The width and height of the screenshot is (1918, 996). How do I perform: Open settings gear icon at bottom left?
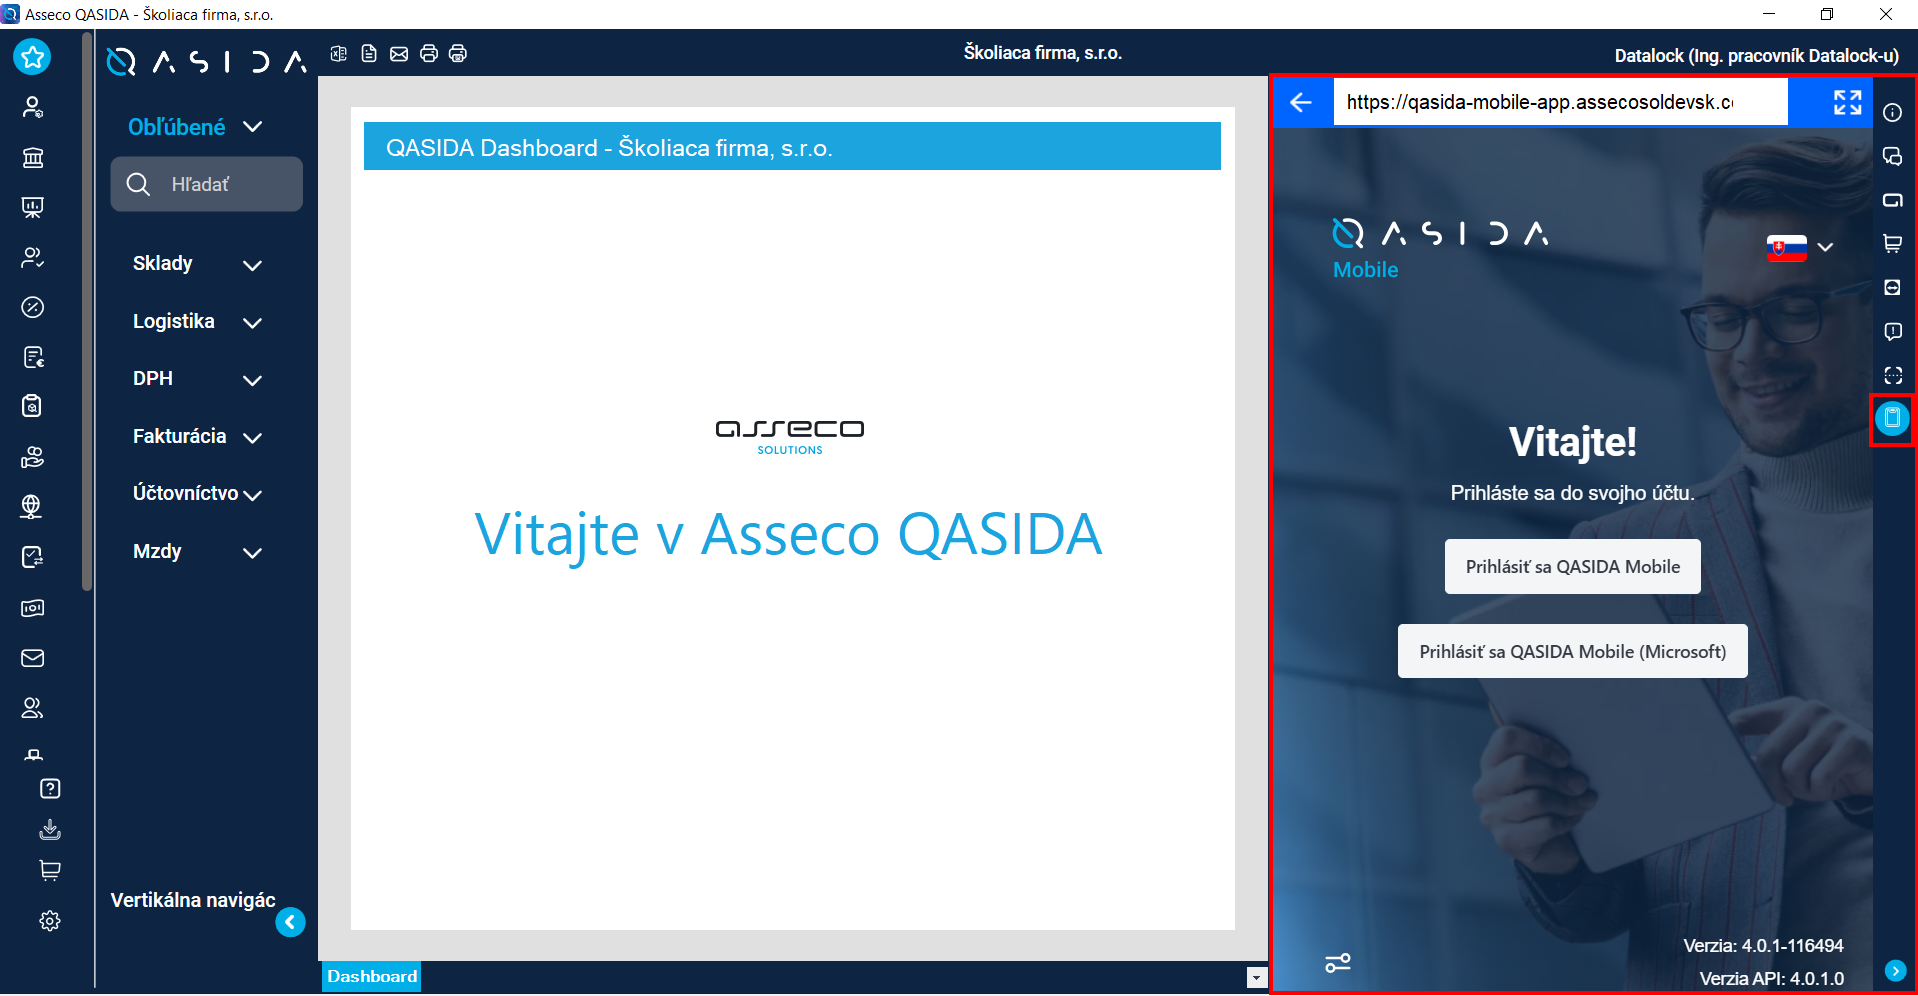click(x=50, y=921)
